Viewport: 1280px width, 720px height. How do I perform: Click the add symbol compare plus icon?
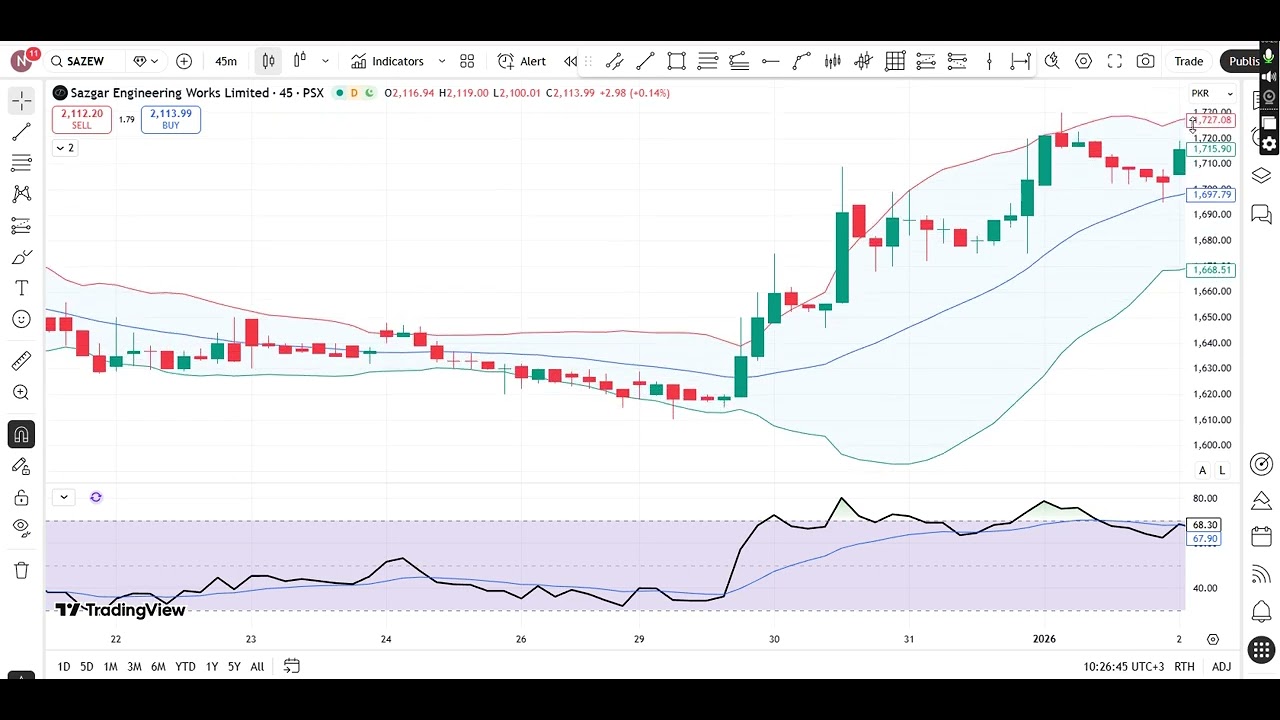tap(184, 61)
